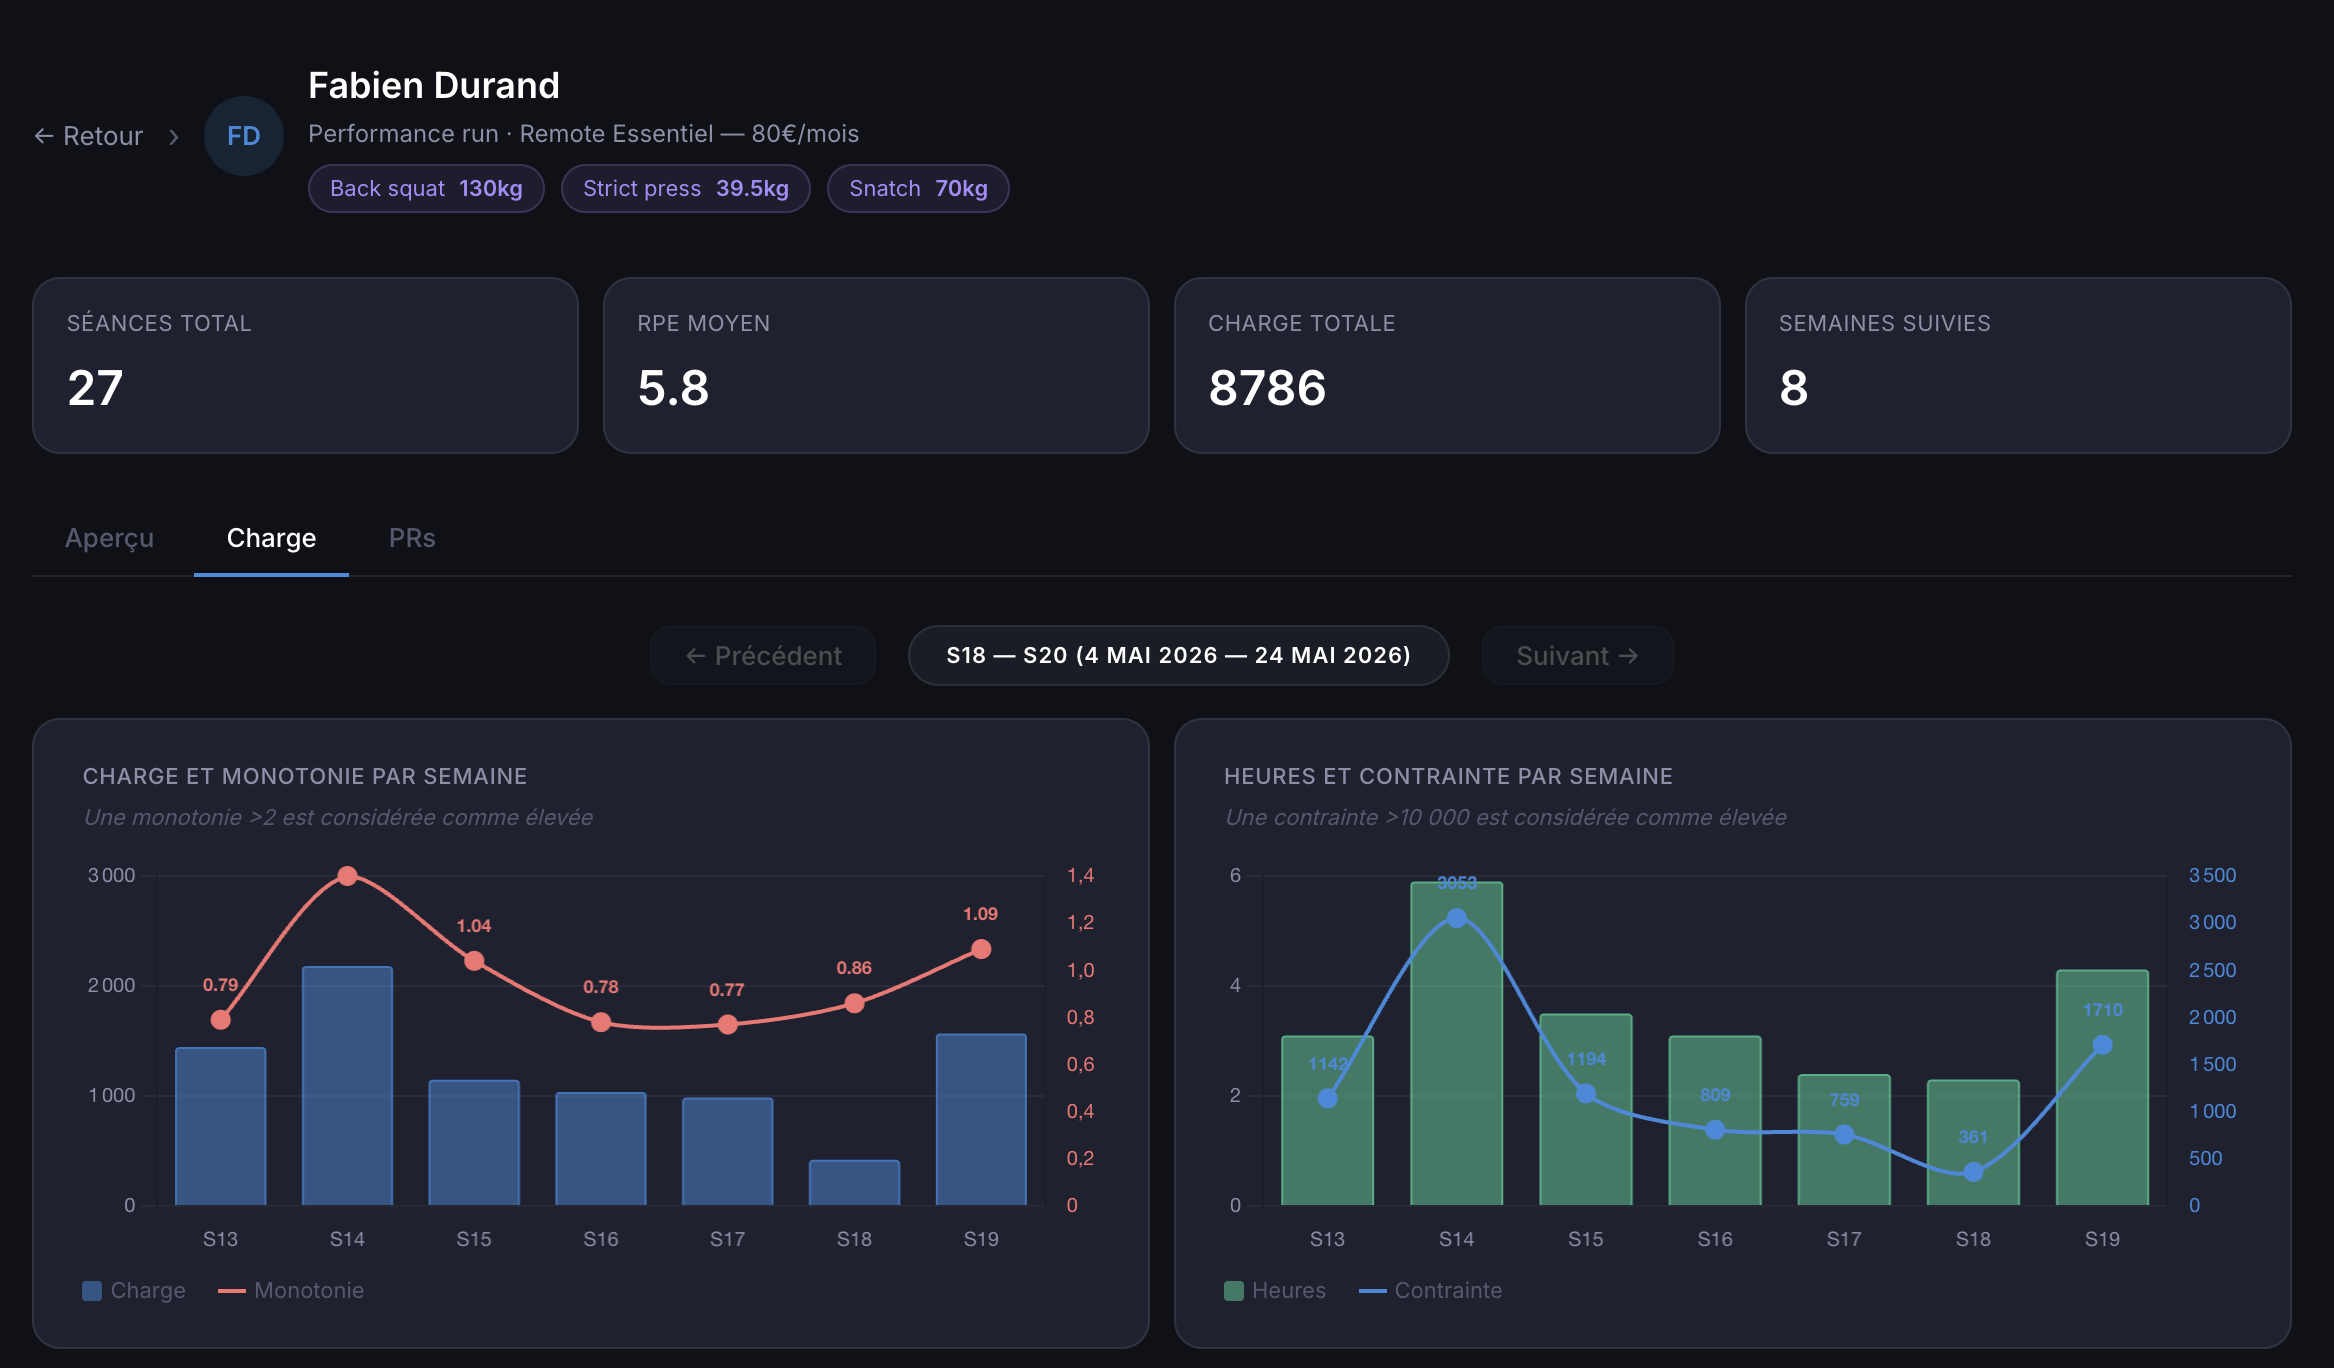The height and width of the screenshot is (1368, 2334).
Task: Click the breadcrumb chevron next to Retour
Action: click(x=174, y=137)
